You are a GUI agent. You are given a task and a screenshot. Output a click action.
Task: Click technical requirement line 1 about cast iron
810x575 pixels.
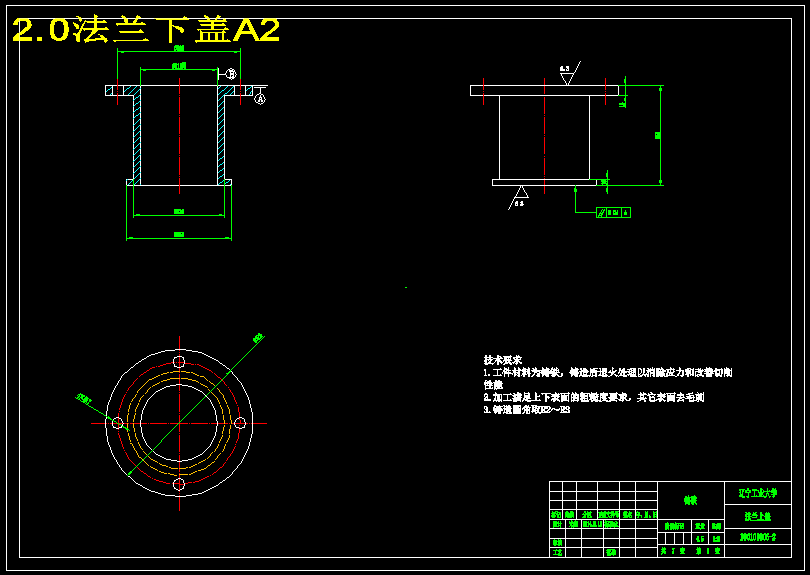pyautogui.click(x=608, y=378)
